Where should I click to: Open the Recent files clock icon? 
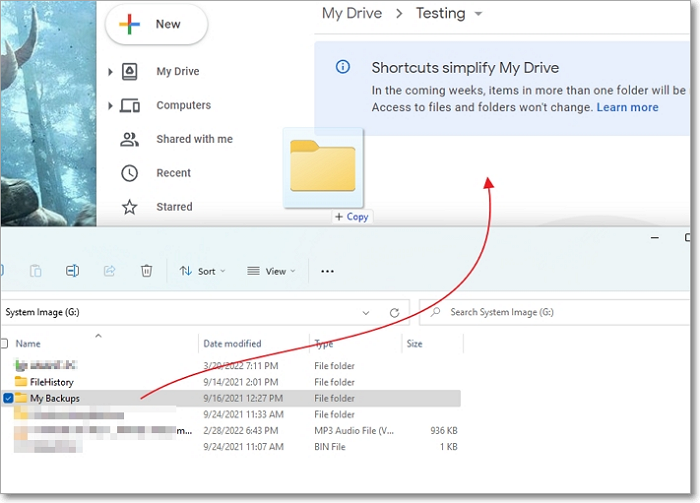129,173
